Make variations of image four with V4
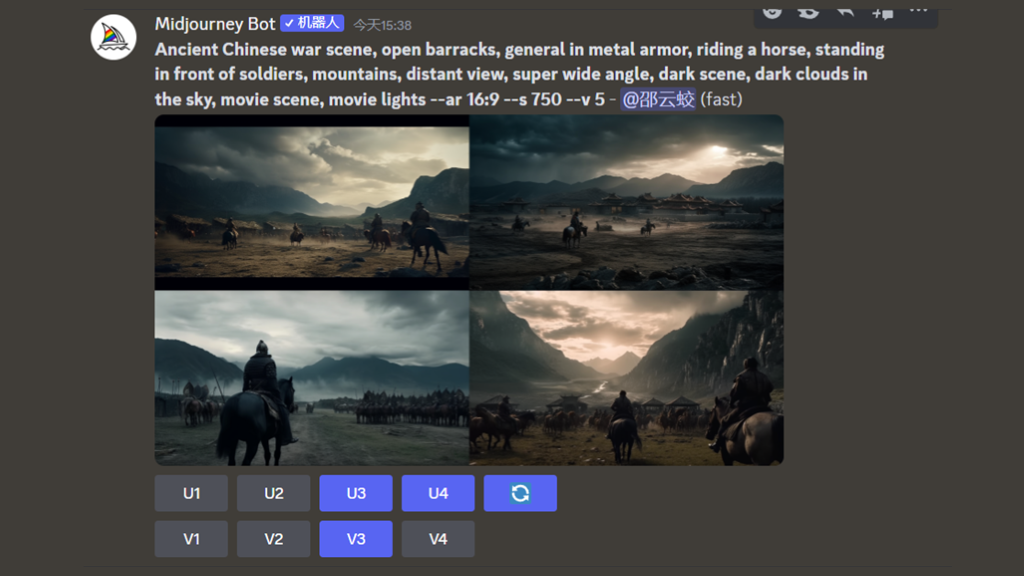Viewport: 1024px width, 576px height. click(438, 539)
